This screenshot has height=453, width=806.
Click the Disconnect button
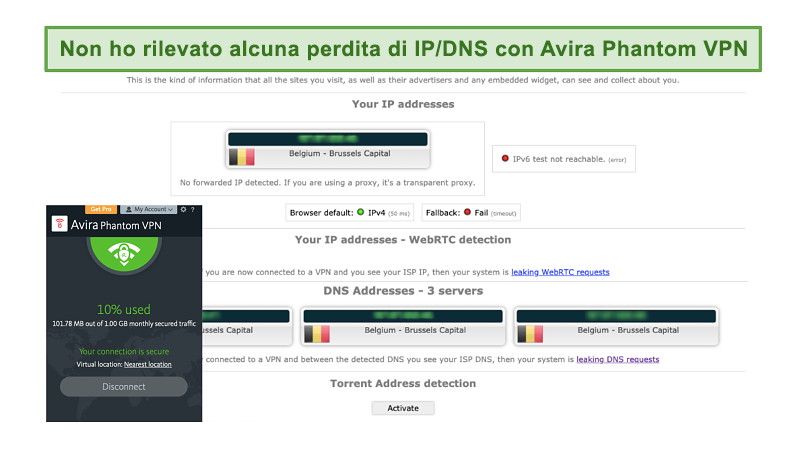tap(124, 387)
